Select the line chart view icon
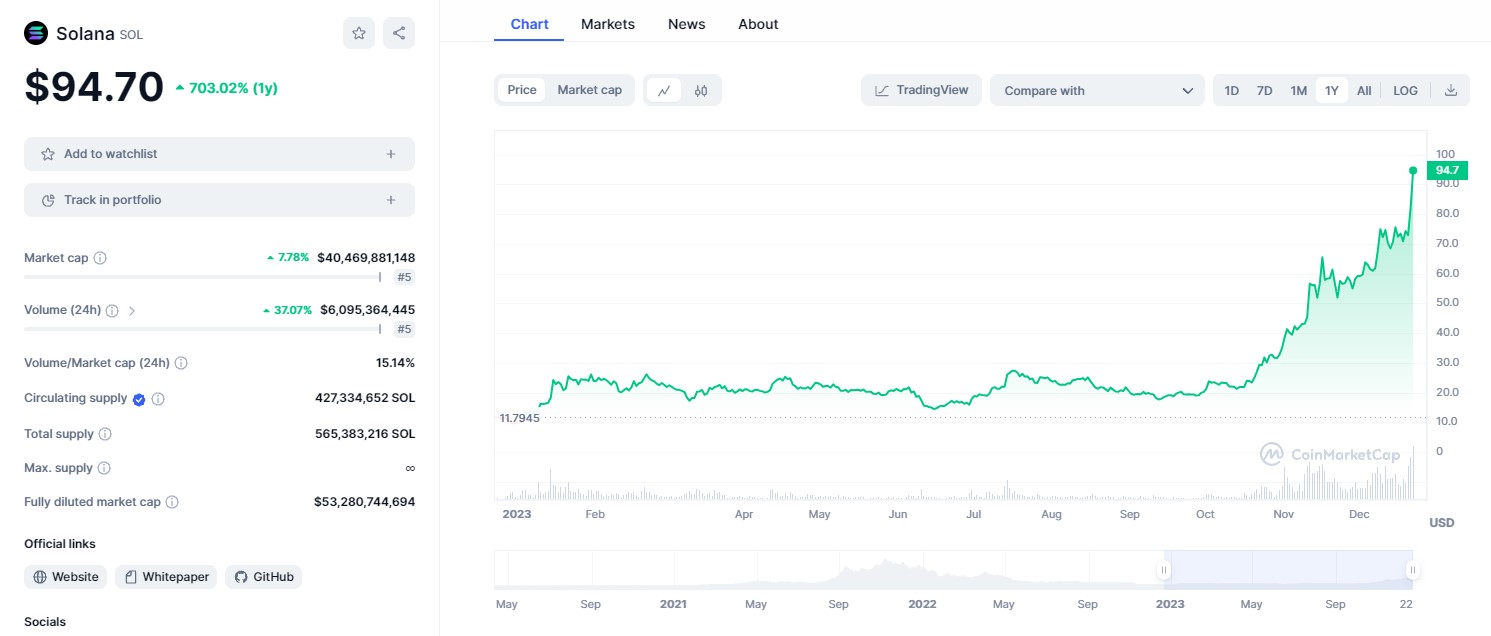 pos(664,90)
